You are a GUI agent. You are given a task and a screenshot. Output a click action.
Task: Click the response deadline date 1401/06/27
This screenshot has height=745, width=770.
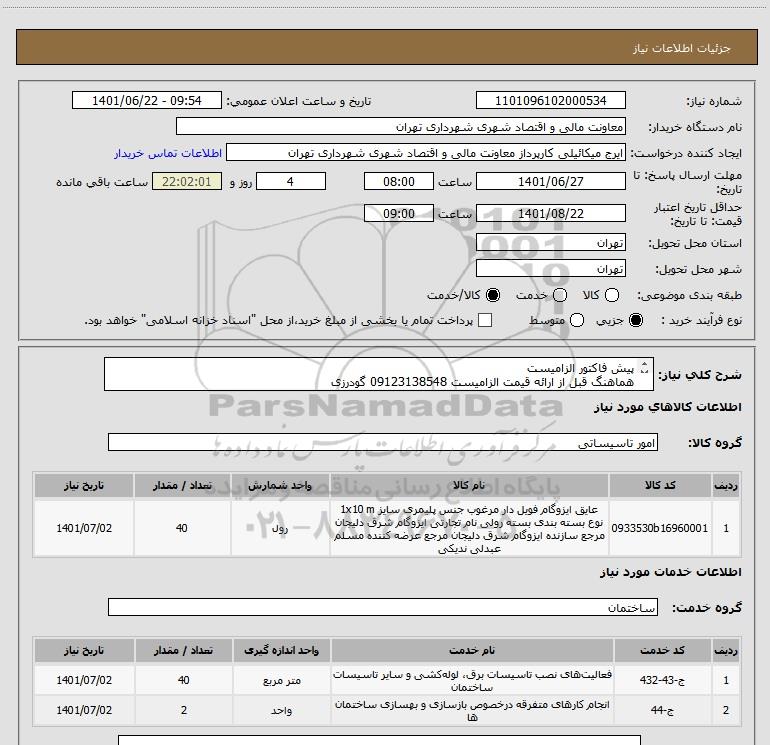click(550, 181)
